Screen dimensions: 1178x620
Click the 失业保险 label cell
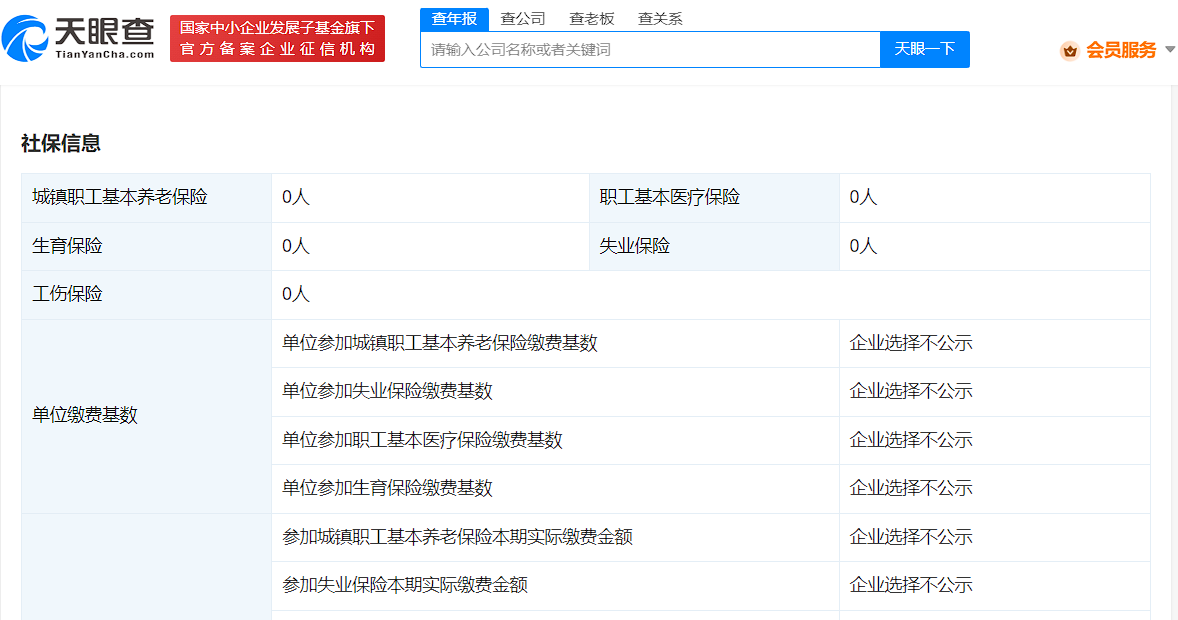click(x=635, y=246)
